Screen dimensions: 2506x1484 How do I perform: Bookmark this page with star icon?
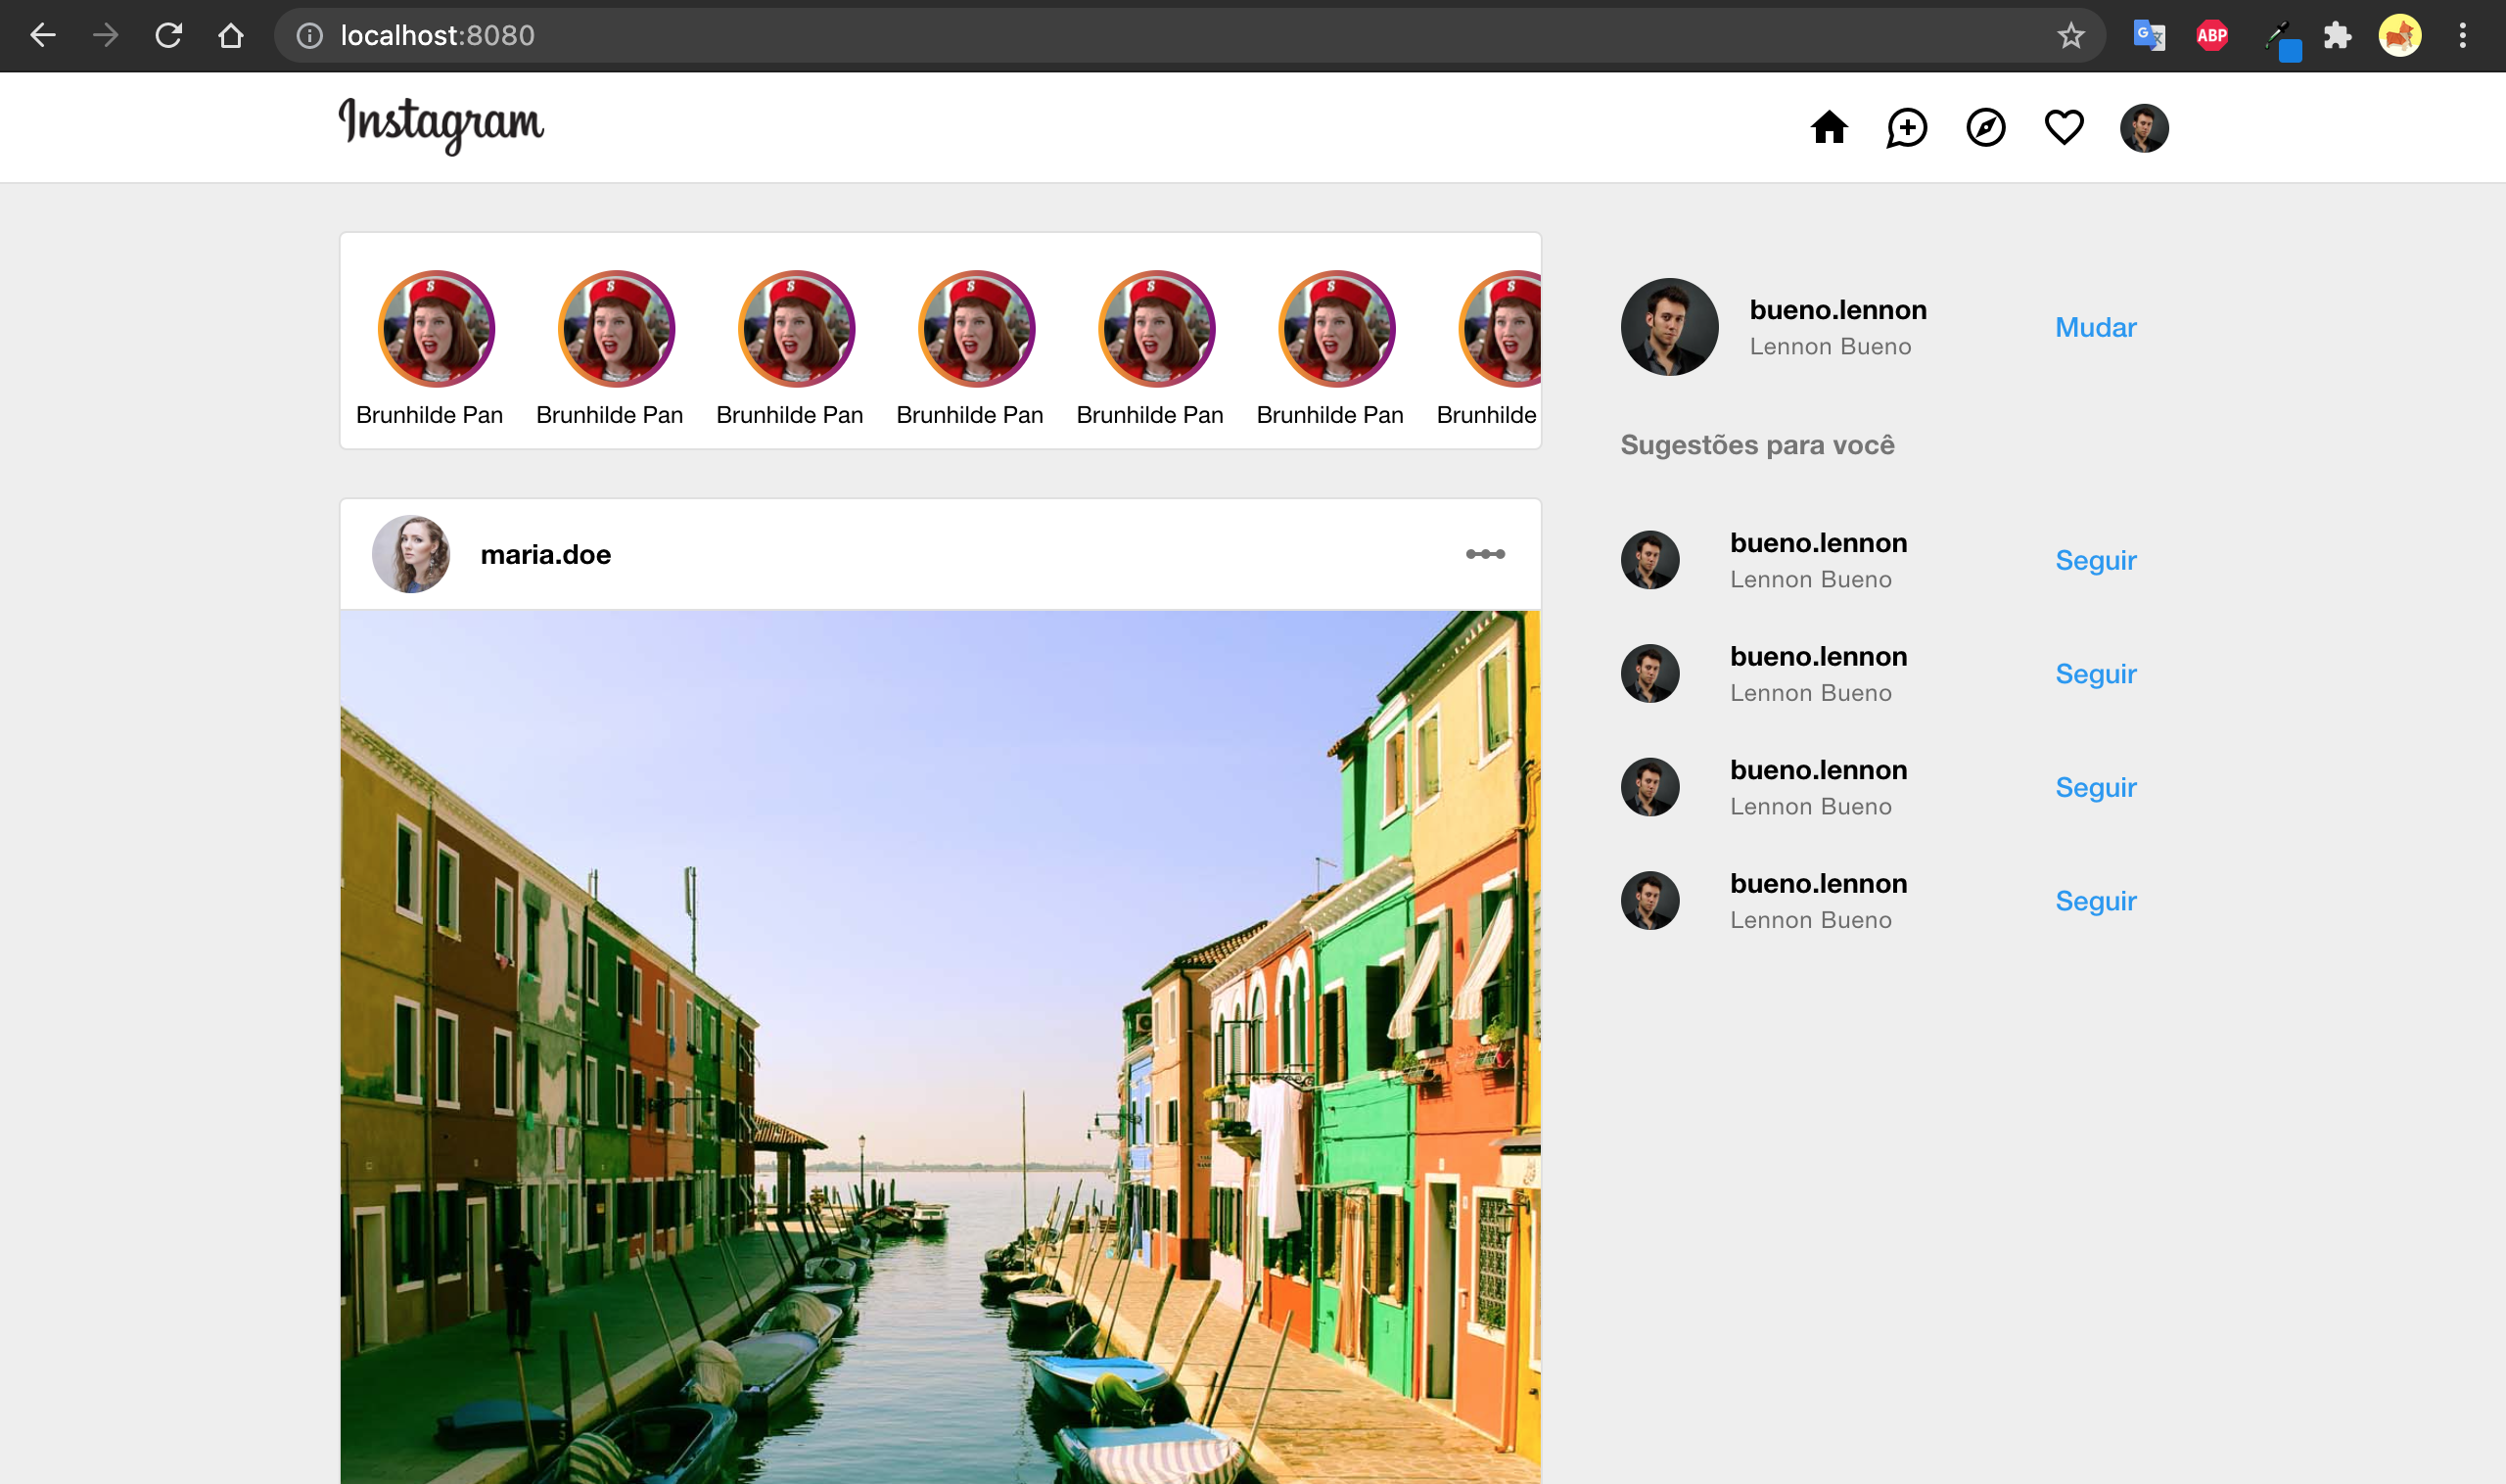pyautogui.click(x=2070, y=36)
